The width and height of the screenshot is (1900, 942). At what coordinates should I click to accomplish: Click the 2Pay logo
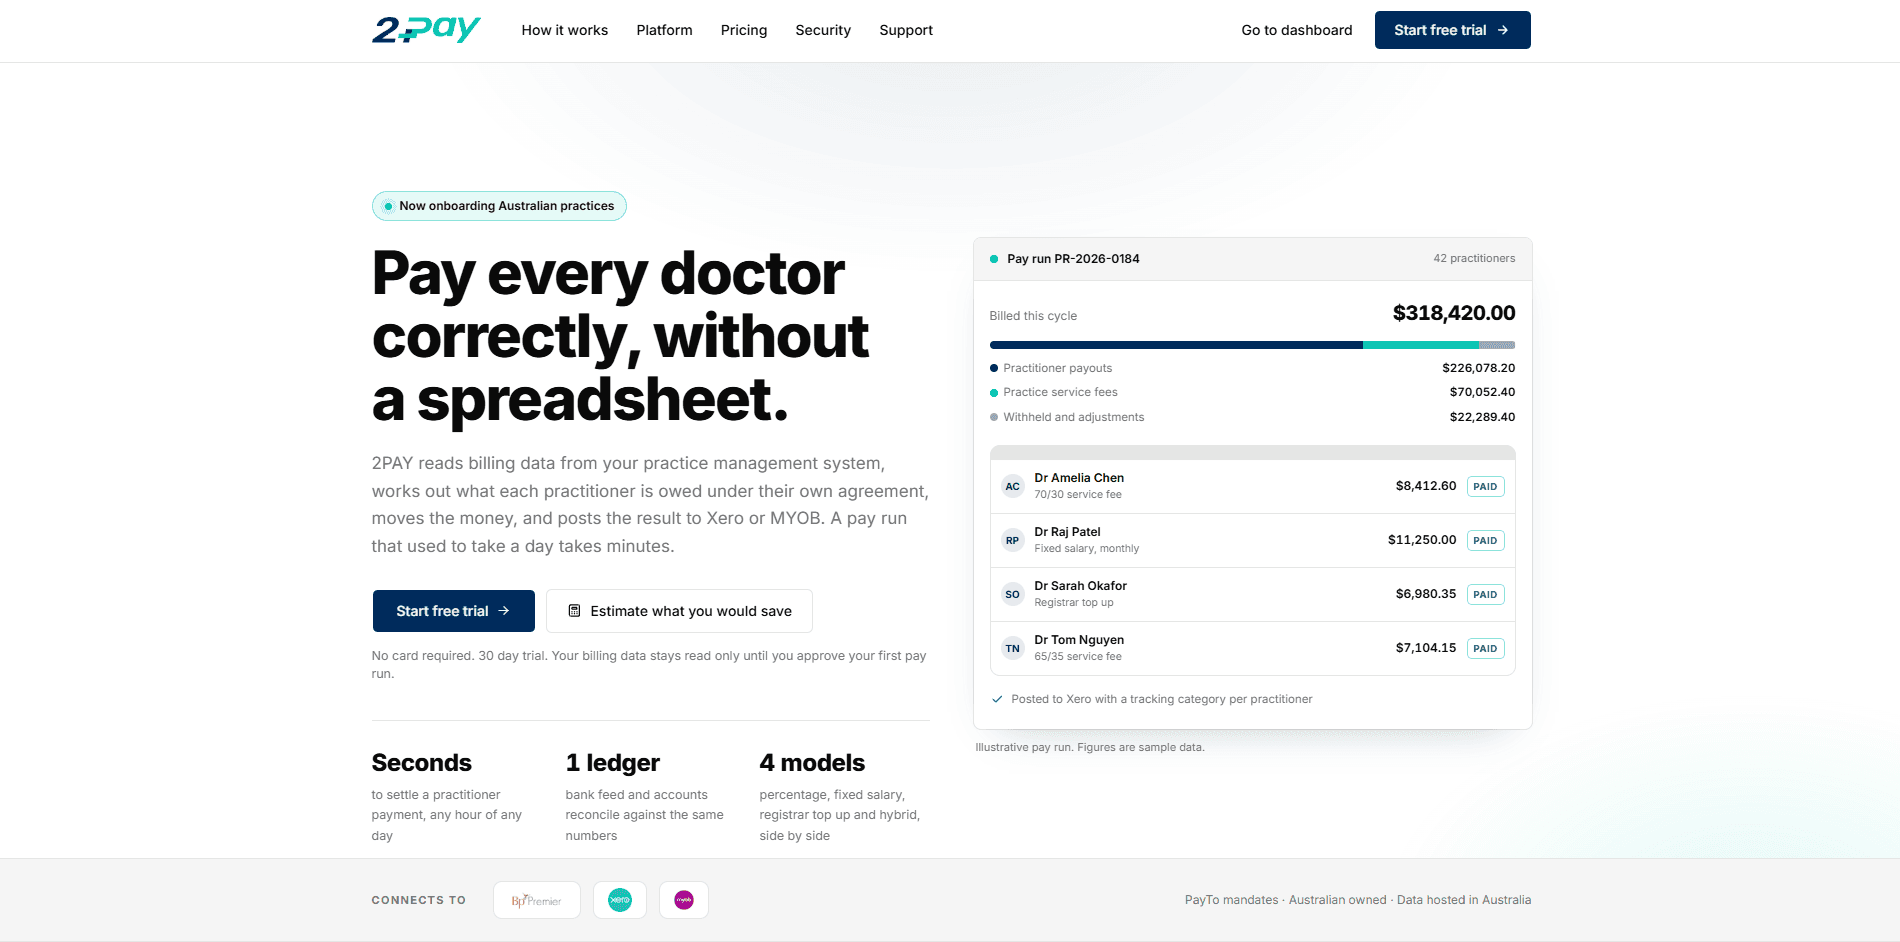(426, 30)
